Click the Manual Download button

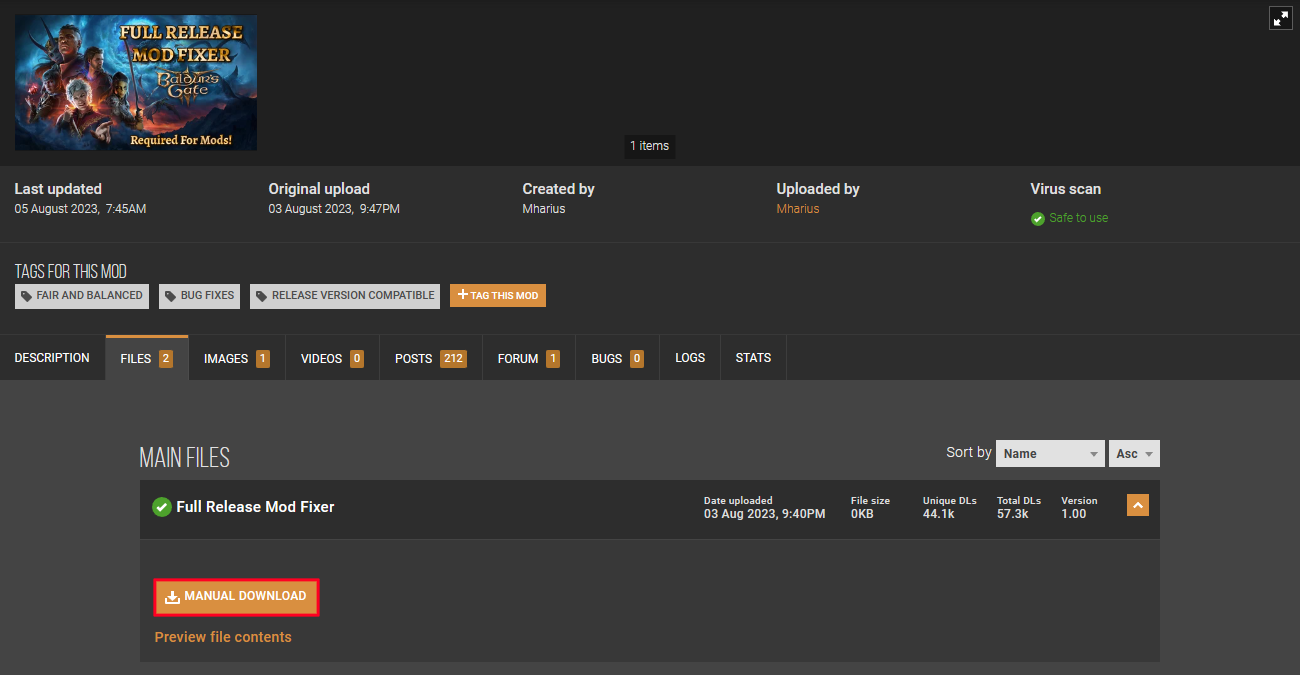(x=236, y=597)
